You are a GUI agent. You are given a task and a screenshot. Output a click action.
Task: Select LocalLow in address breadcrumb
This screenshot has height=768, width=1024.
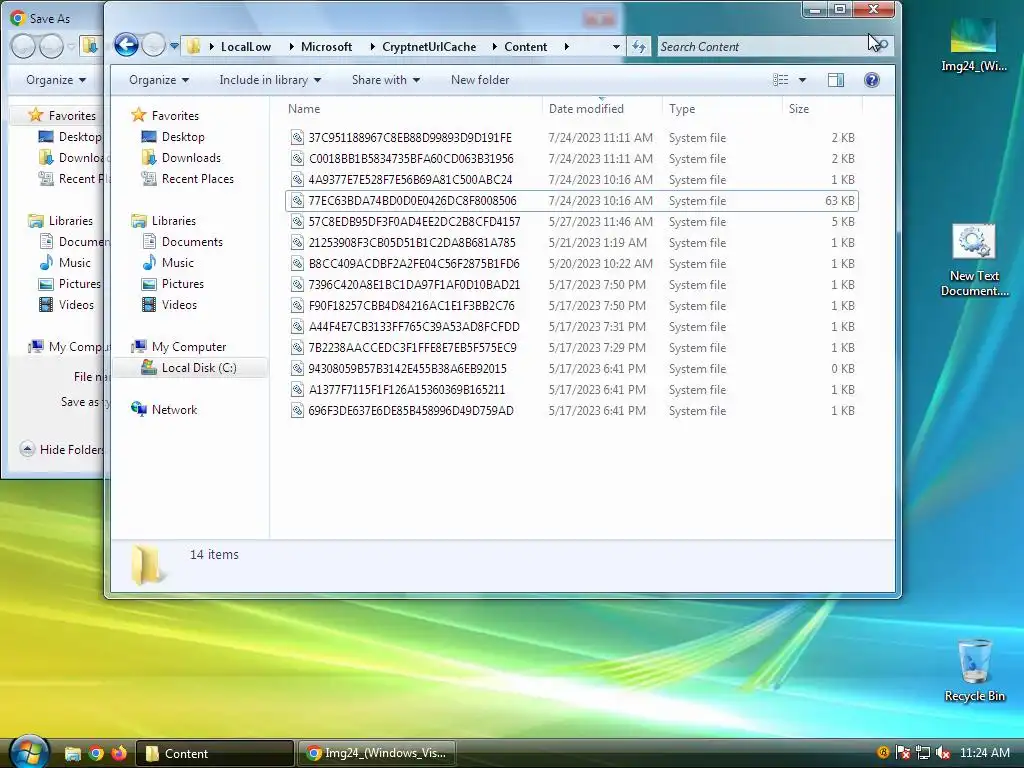pyautogui.click(x=246, y=47)
